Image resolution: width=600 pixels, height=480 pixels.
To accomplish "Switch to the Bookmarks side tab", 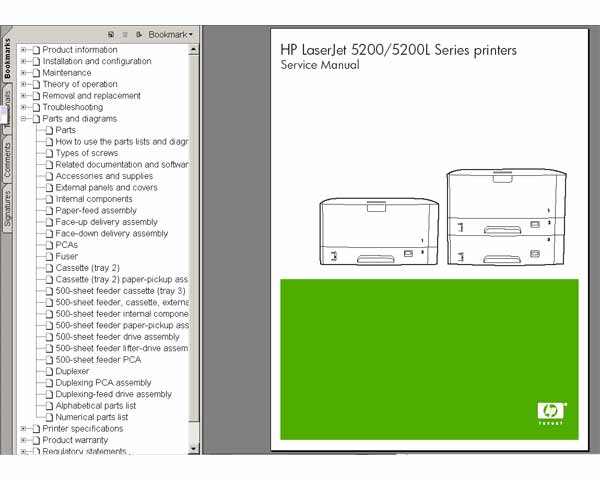I will [7, 59].
